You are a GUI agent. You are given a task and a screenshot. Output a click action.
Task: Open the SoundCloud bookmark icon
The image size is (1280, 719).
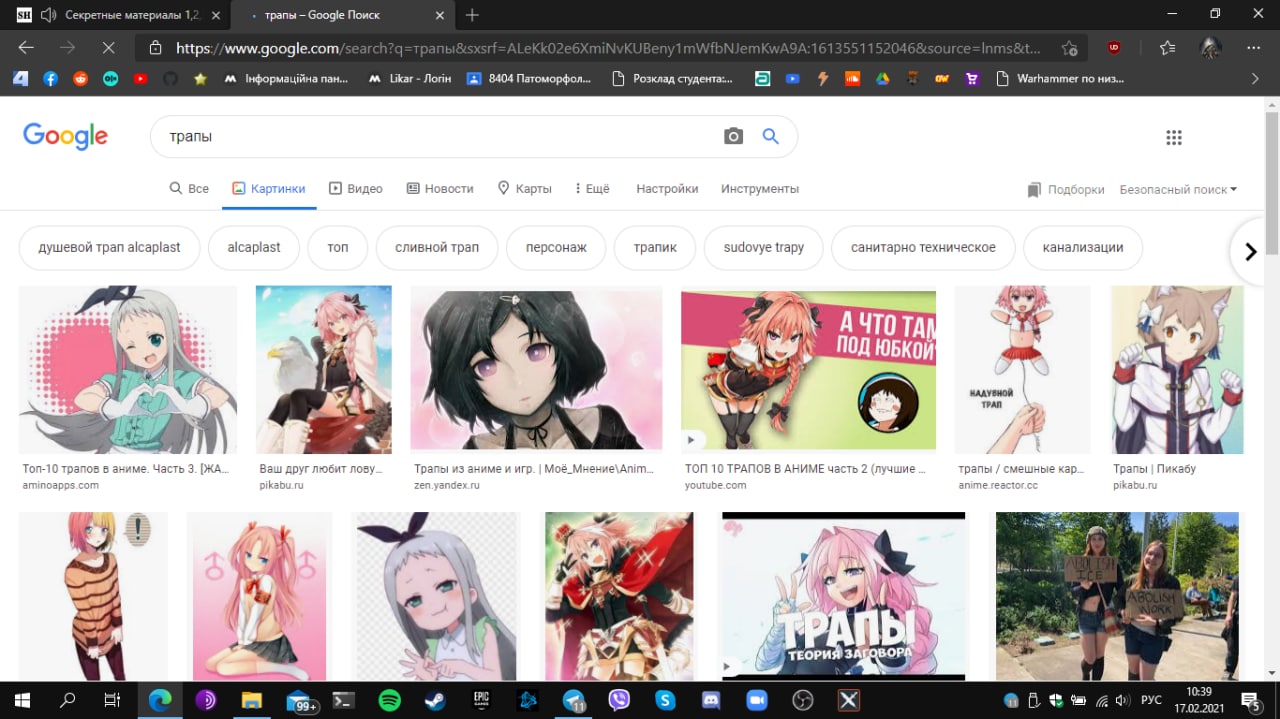coord(852,78)
